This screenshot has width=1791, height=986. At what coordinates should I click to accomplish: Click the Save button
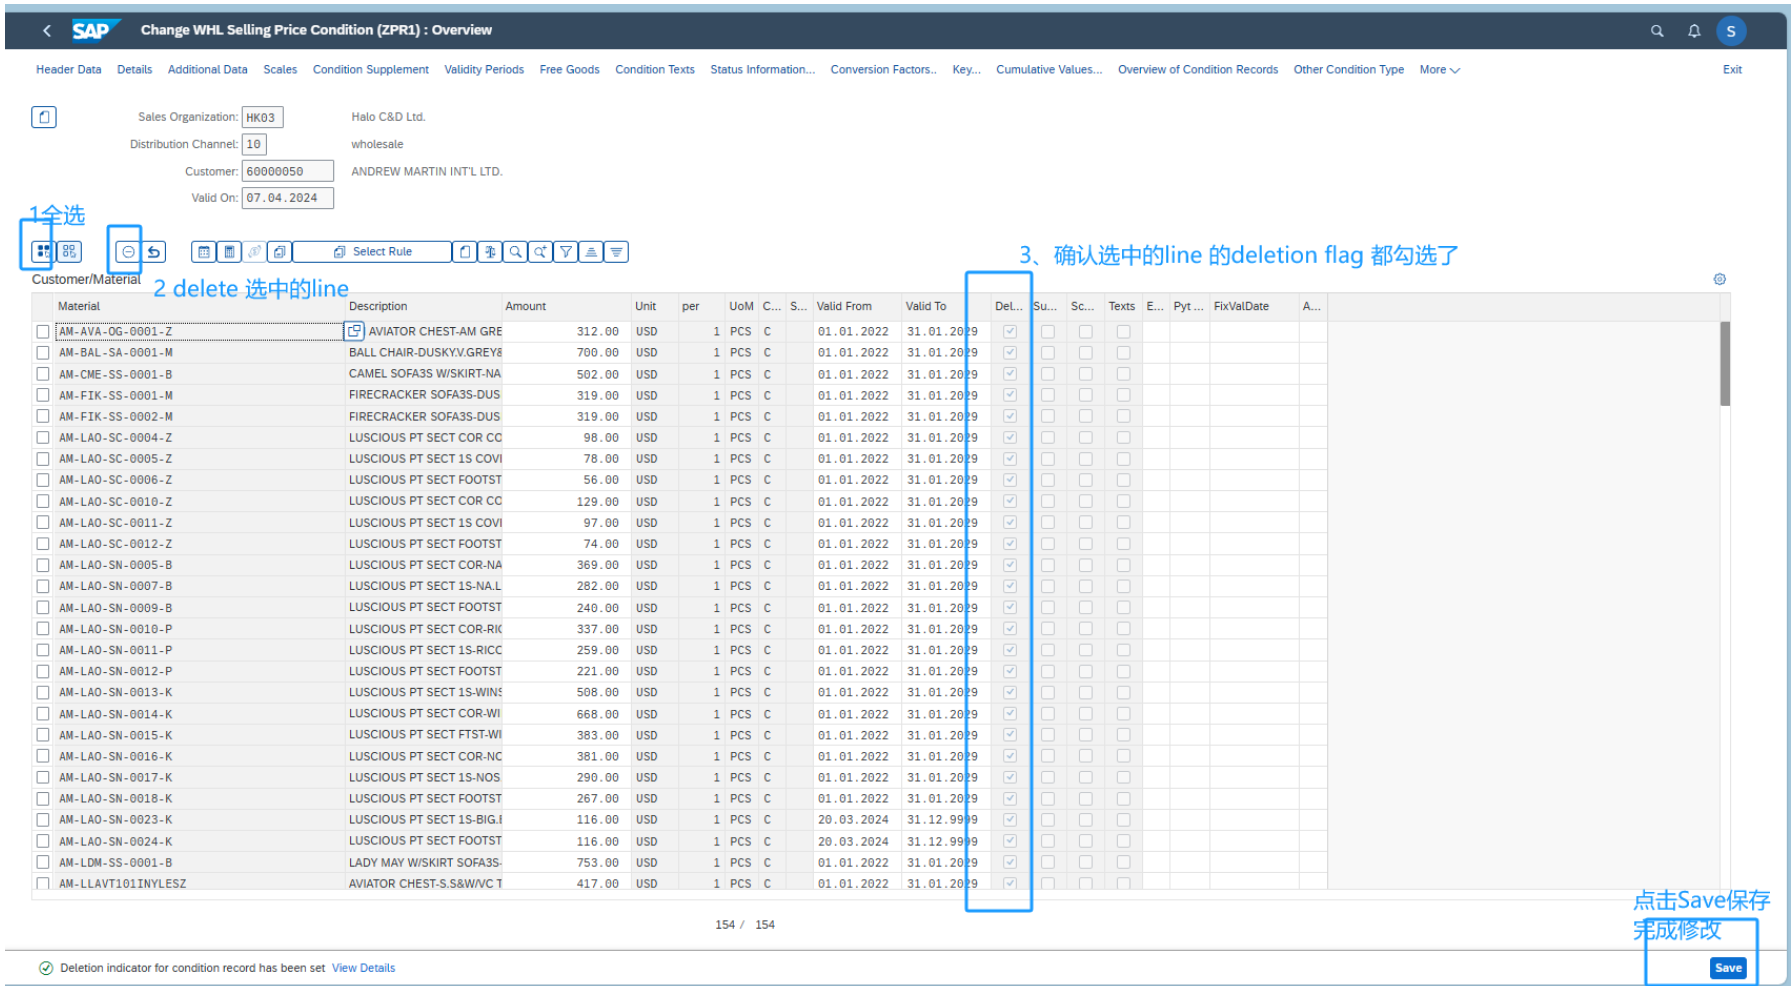pos(1727,967)
